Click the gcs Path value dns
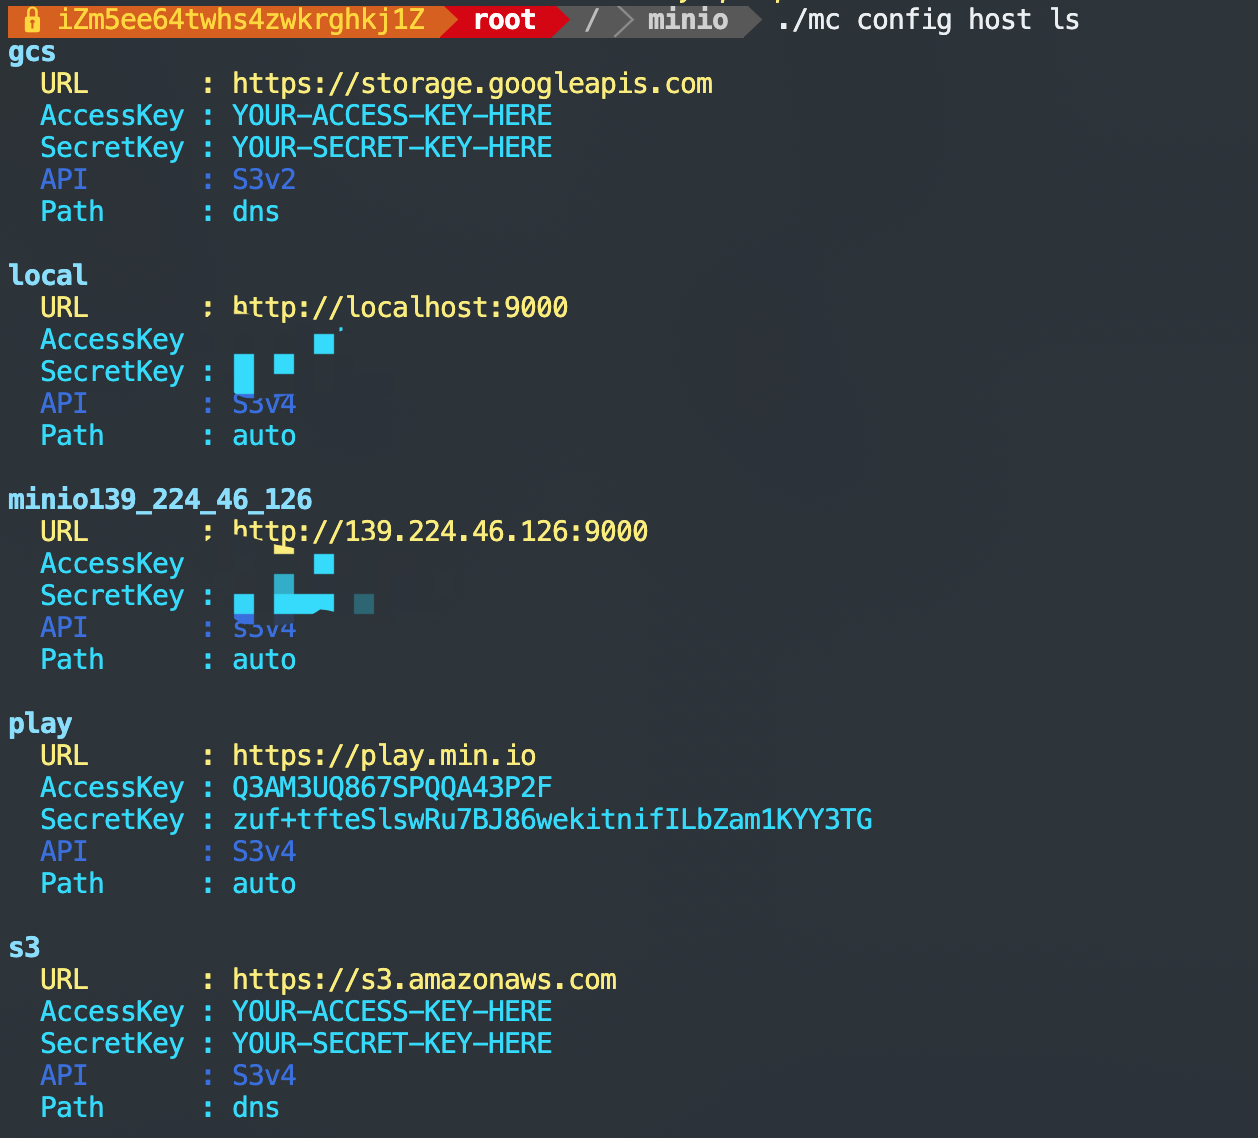1258x1138 pixels. [256, 211]
